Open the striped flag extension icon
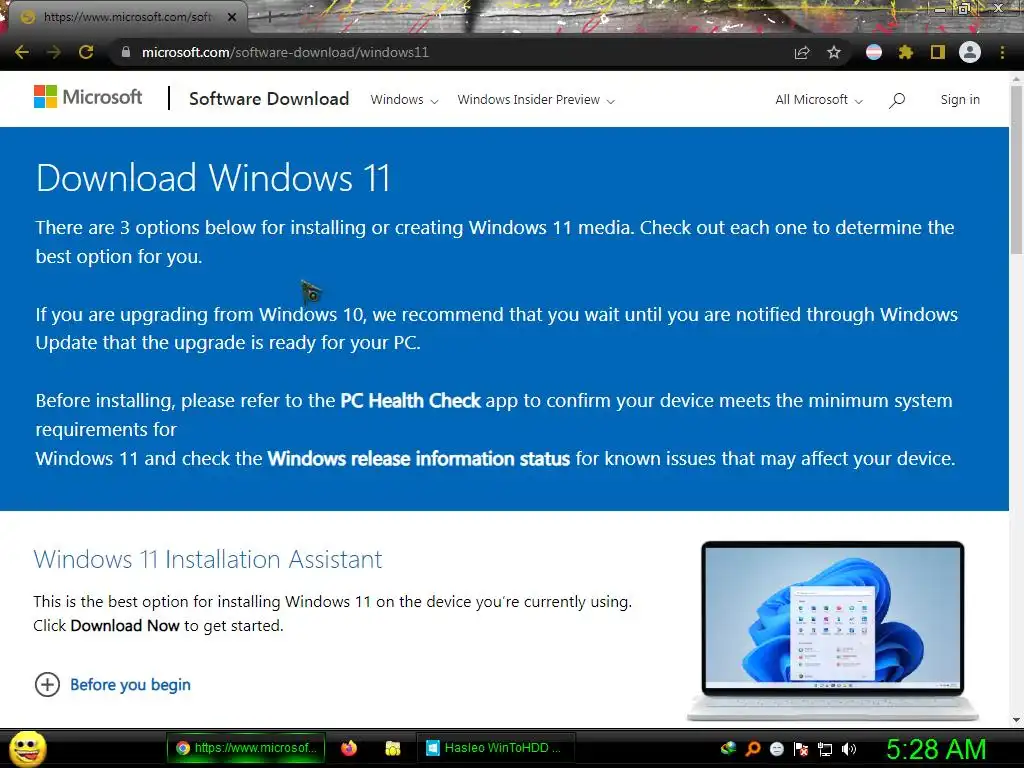The image size is (1024, 768). click(874, 52)
